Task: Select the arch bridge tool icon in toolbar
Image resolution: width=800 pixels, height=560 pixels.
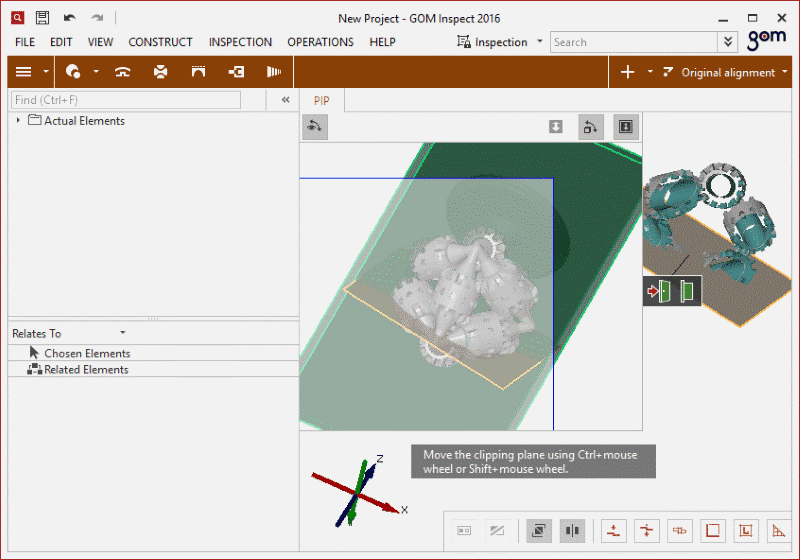Action: [198, 72]
